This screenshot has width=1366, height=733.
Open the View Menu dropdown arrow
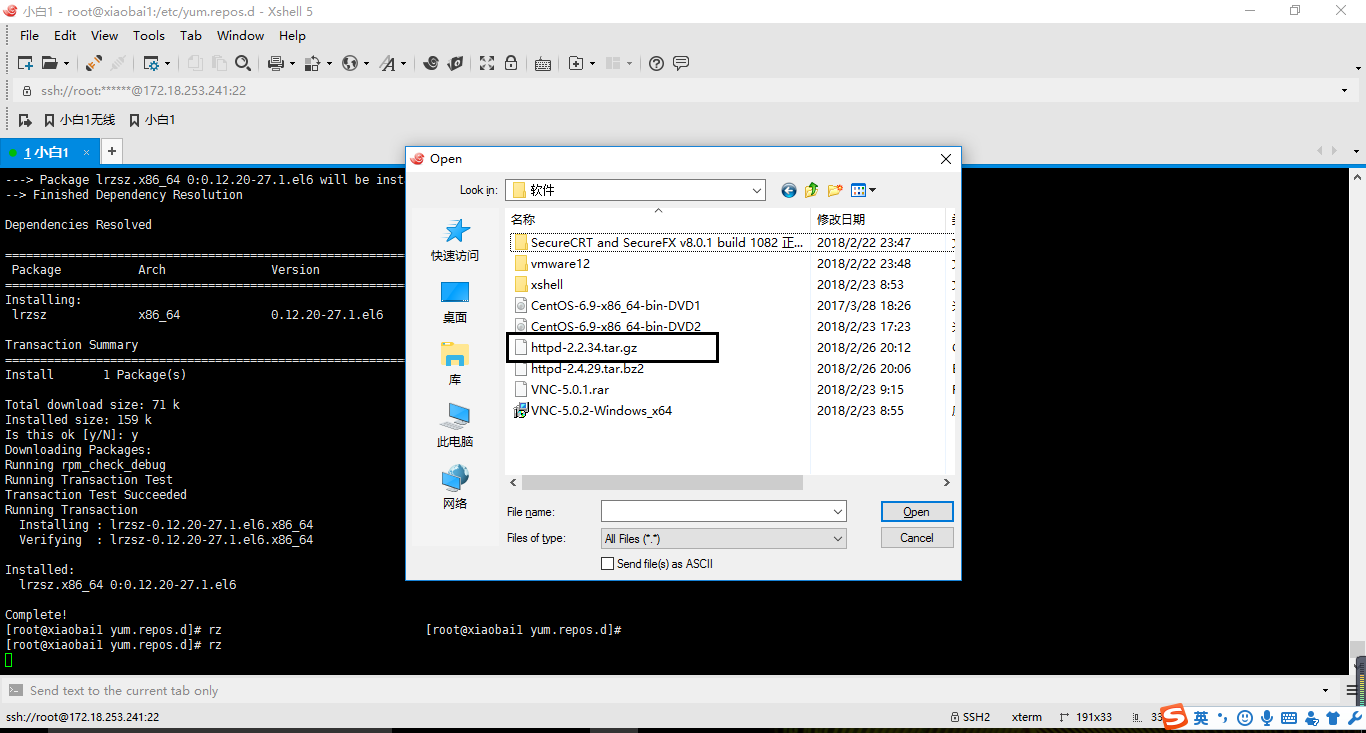coord(873,190)
